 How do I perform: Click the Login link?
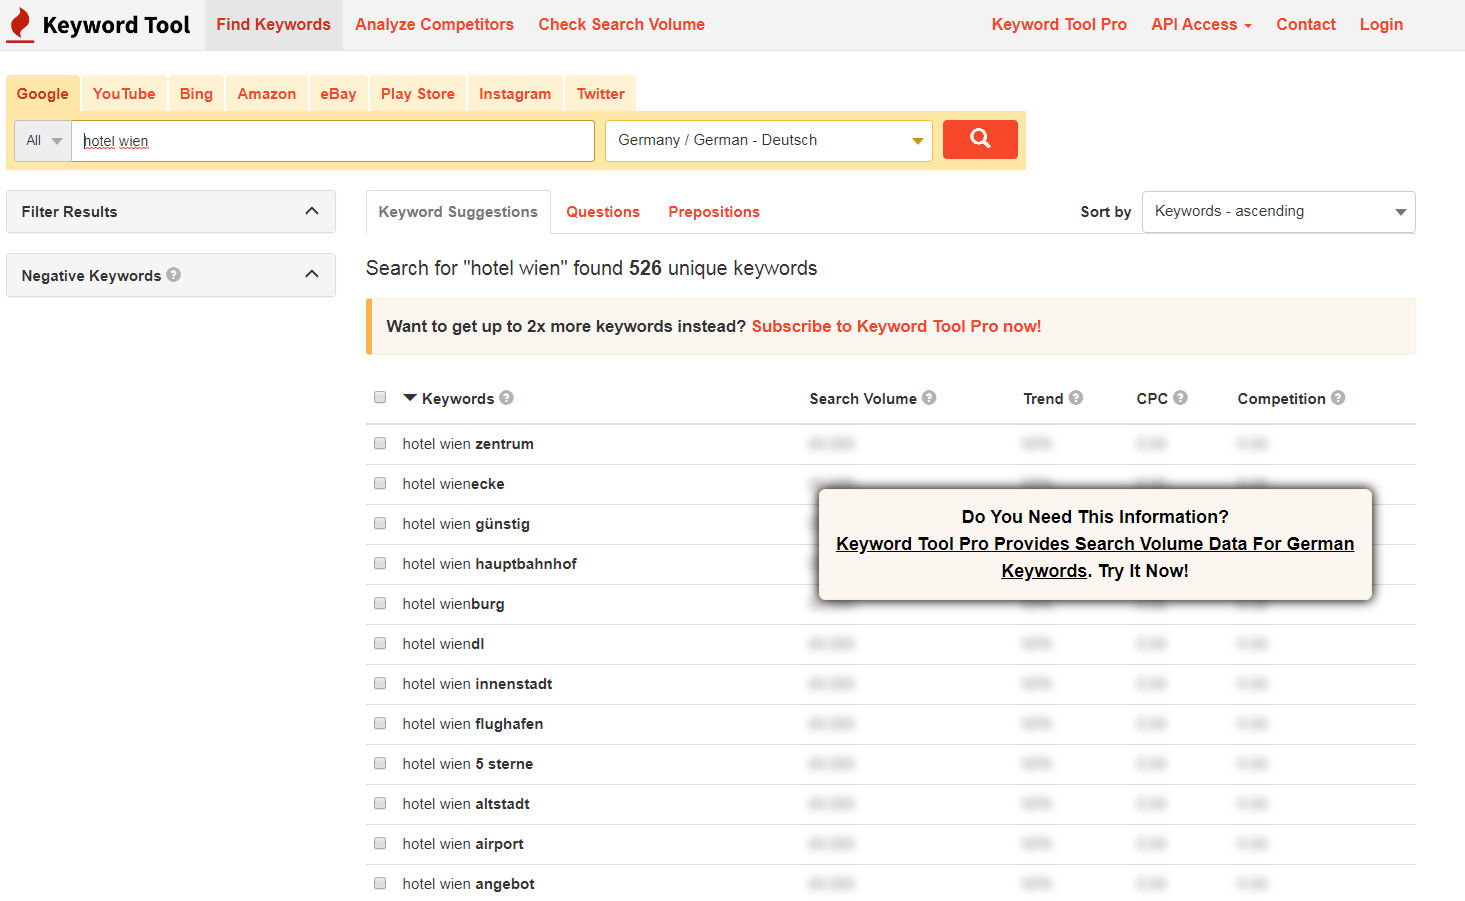pyautogui.click(x=1381, y=25)
